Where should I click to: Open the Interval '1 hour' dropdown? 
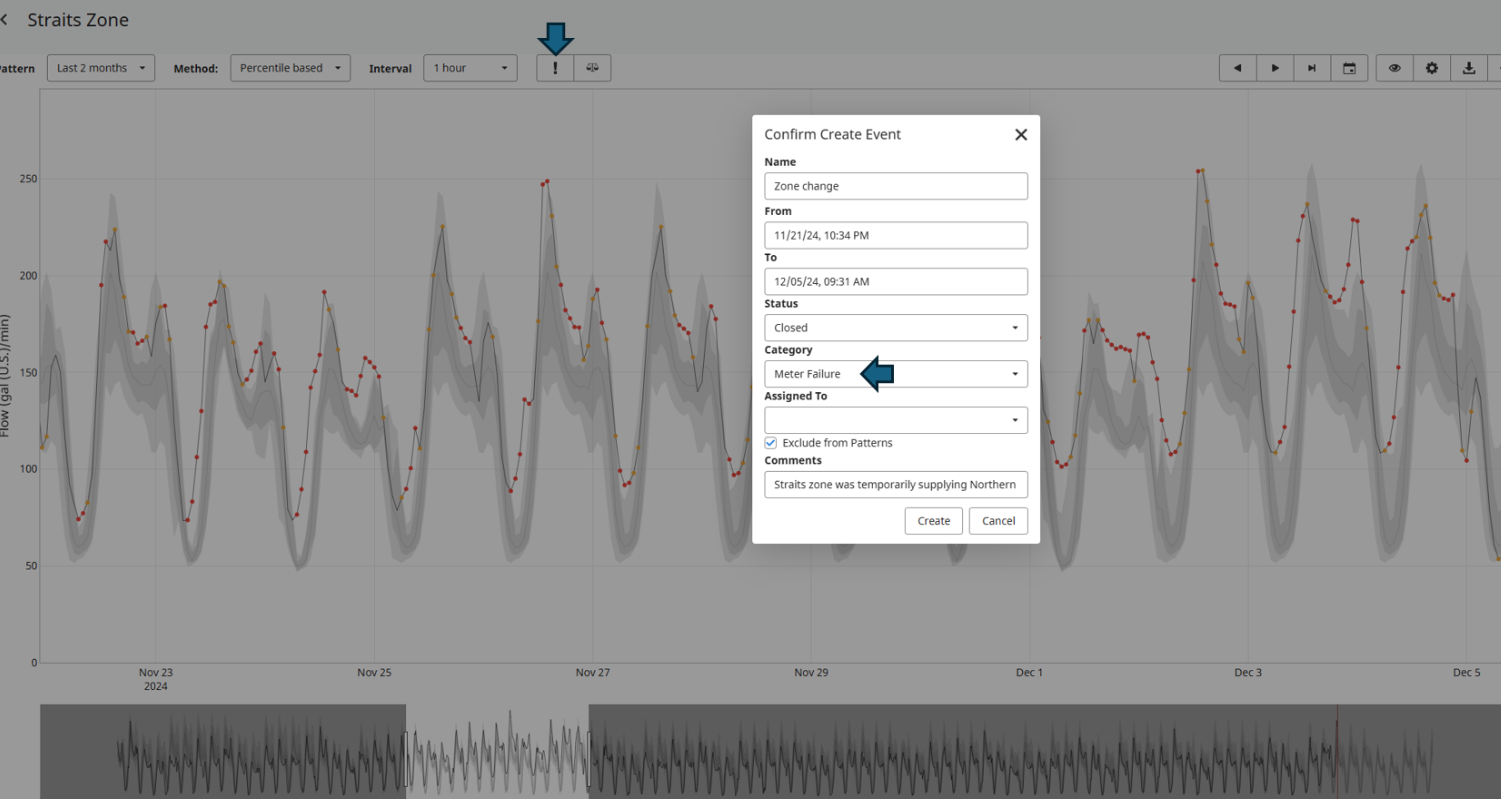point(470,68)
